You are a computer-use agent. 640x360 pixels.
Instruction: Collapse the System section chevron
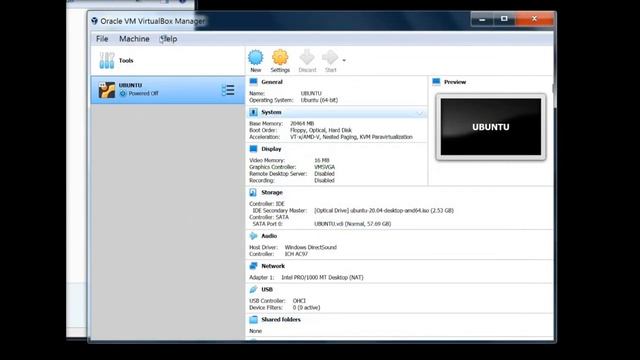pyautogui.click(x=420, y=113)
